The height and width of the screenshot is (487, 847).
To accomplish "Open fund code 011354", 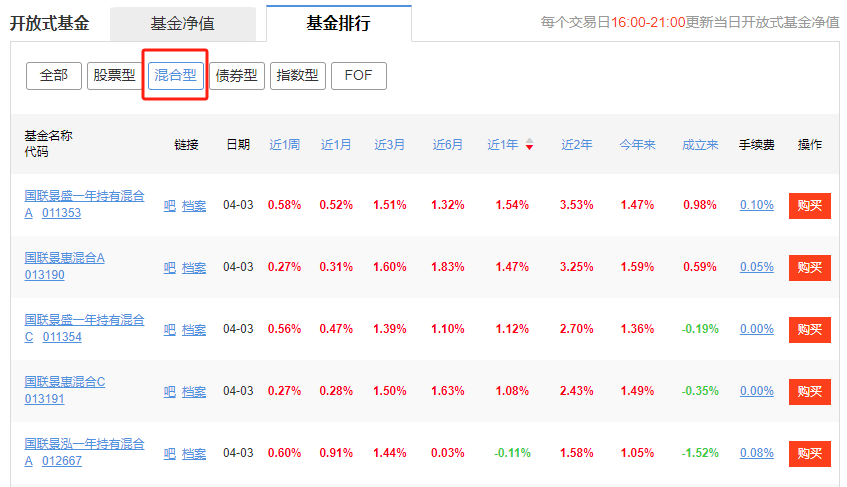I will tap(62, 337).
